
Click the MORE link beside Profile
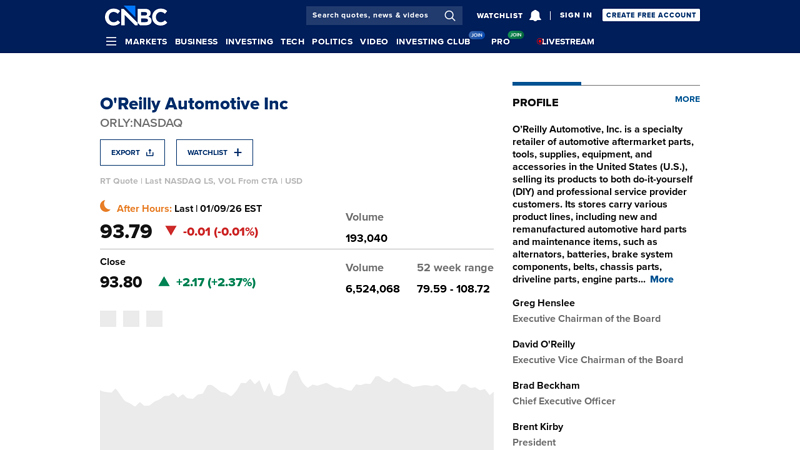pos(687,99)
